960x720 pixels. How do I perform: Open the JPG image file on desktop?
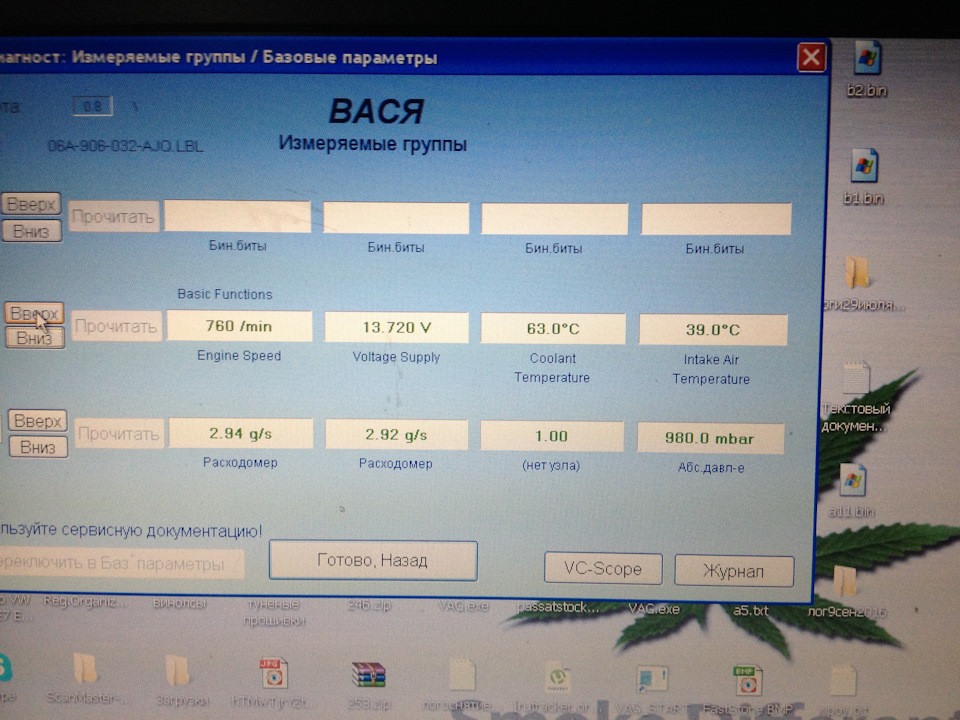tap(274, 673)
